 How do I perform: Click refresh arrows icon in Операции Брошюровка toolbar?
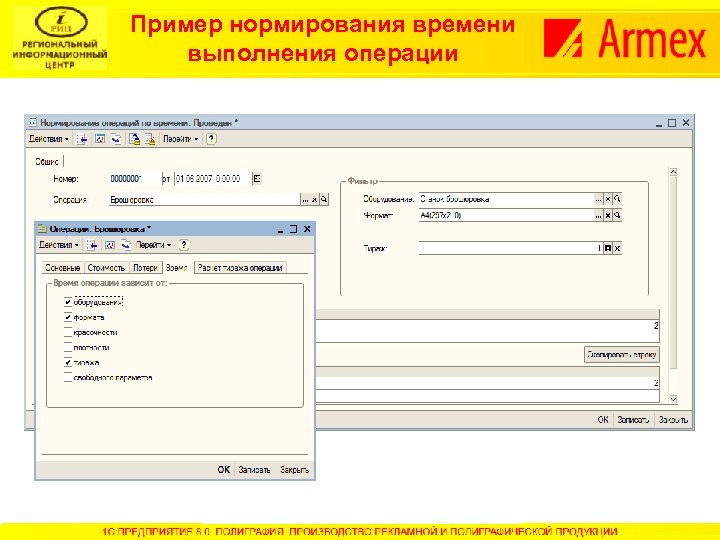[126, 245]
